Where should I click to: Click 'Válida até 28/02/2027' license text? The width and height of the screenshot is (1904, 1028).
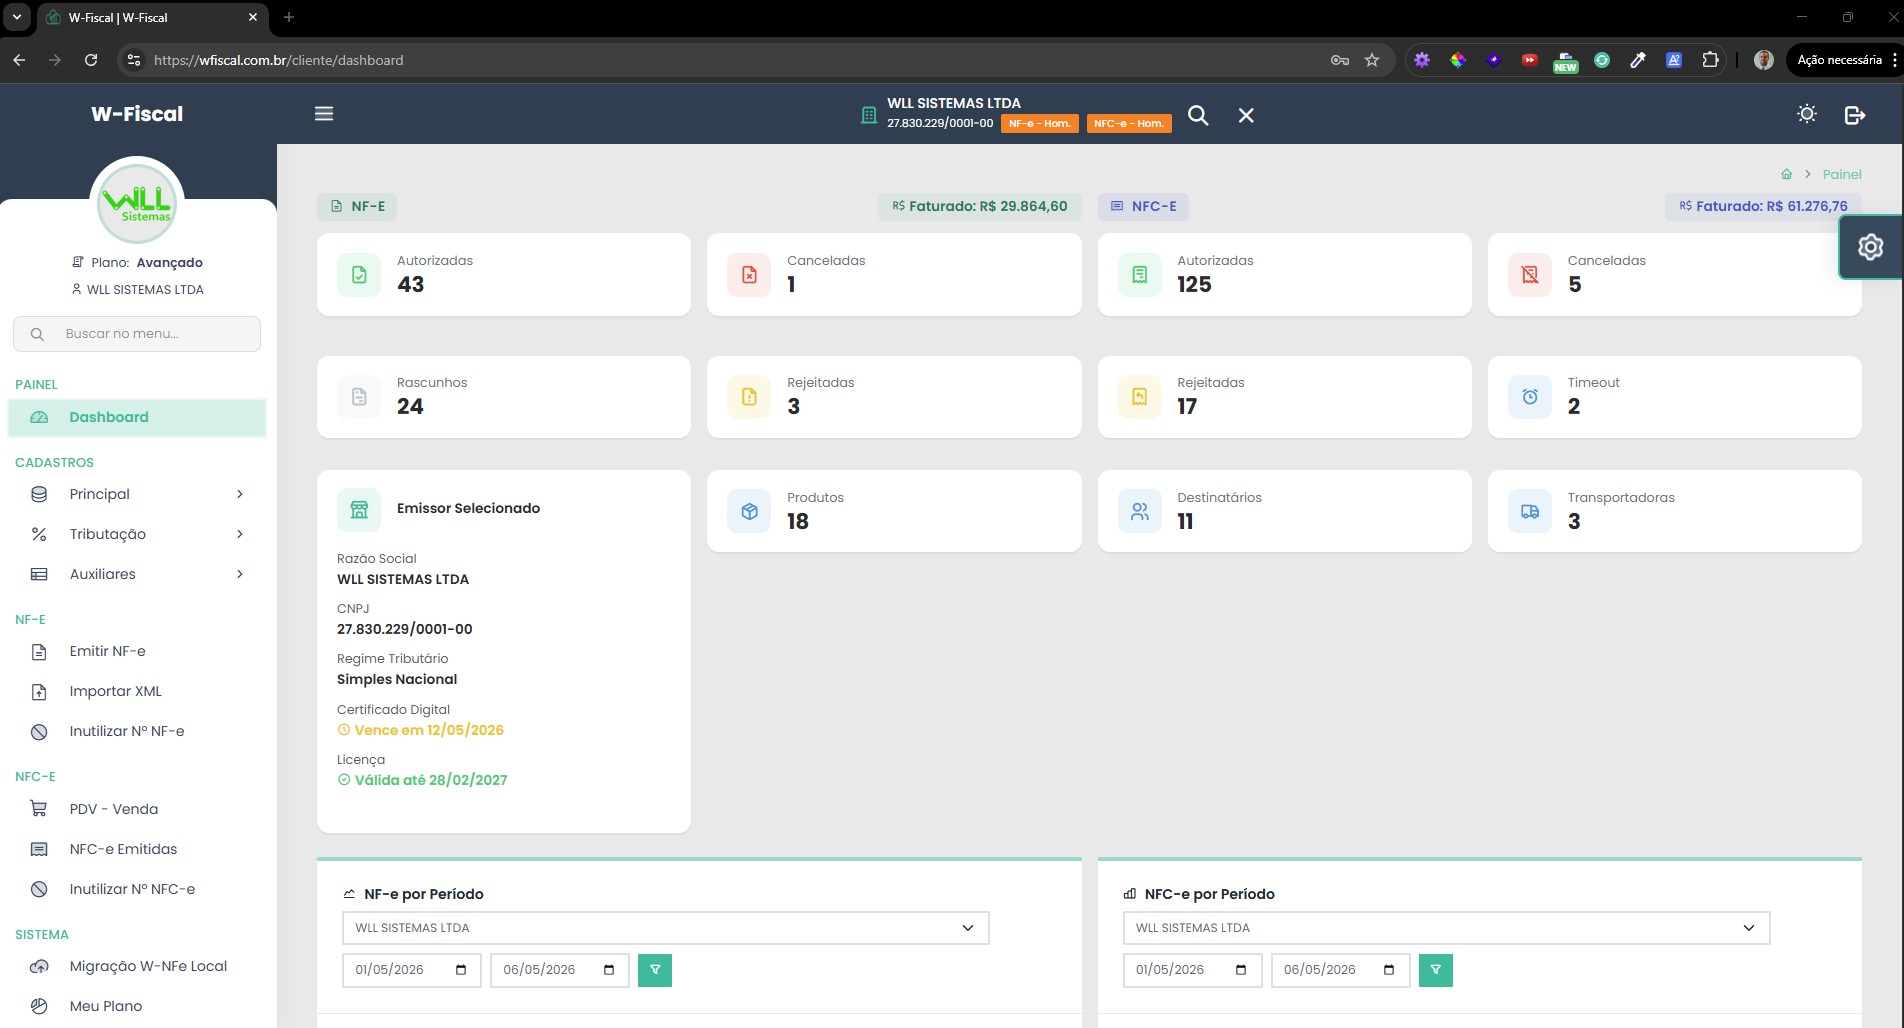coord(431,780)
